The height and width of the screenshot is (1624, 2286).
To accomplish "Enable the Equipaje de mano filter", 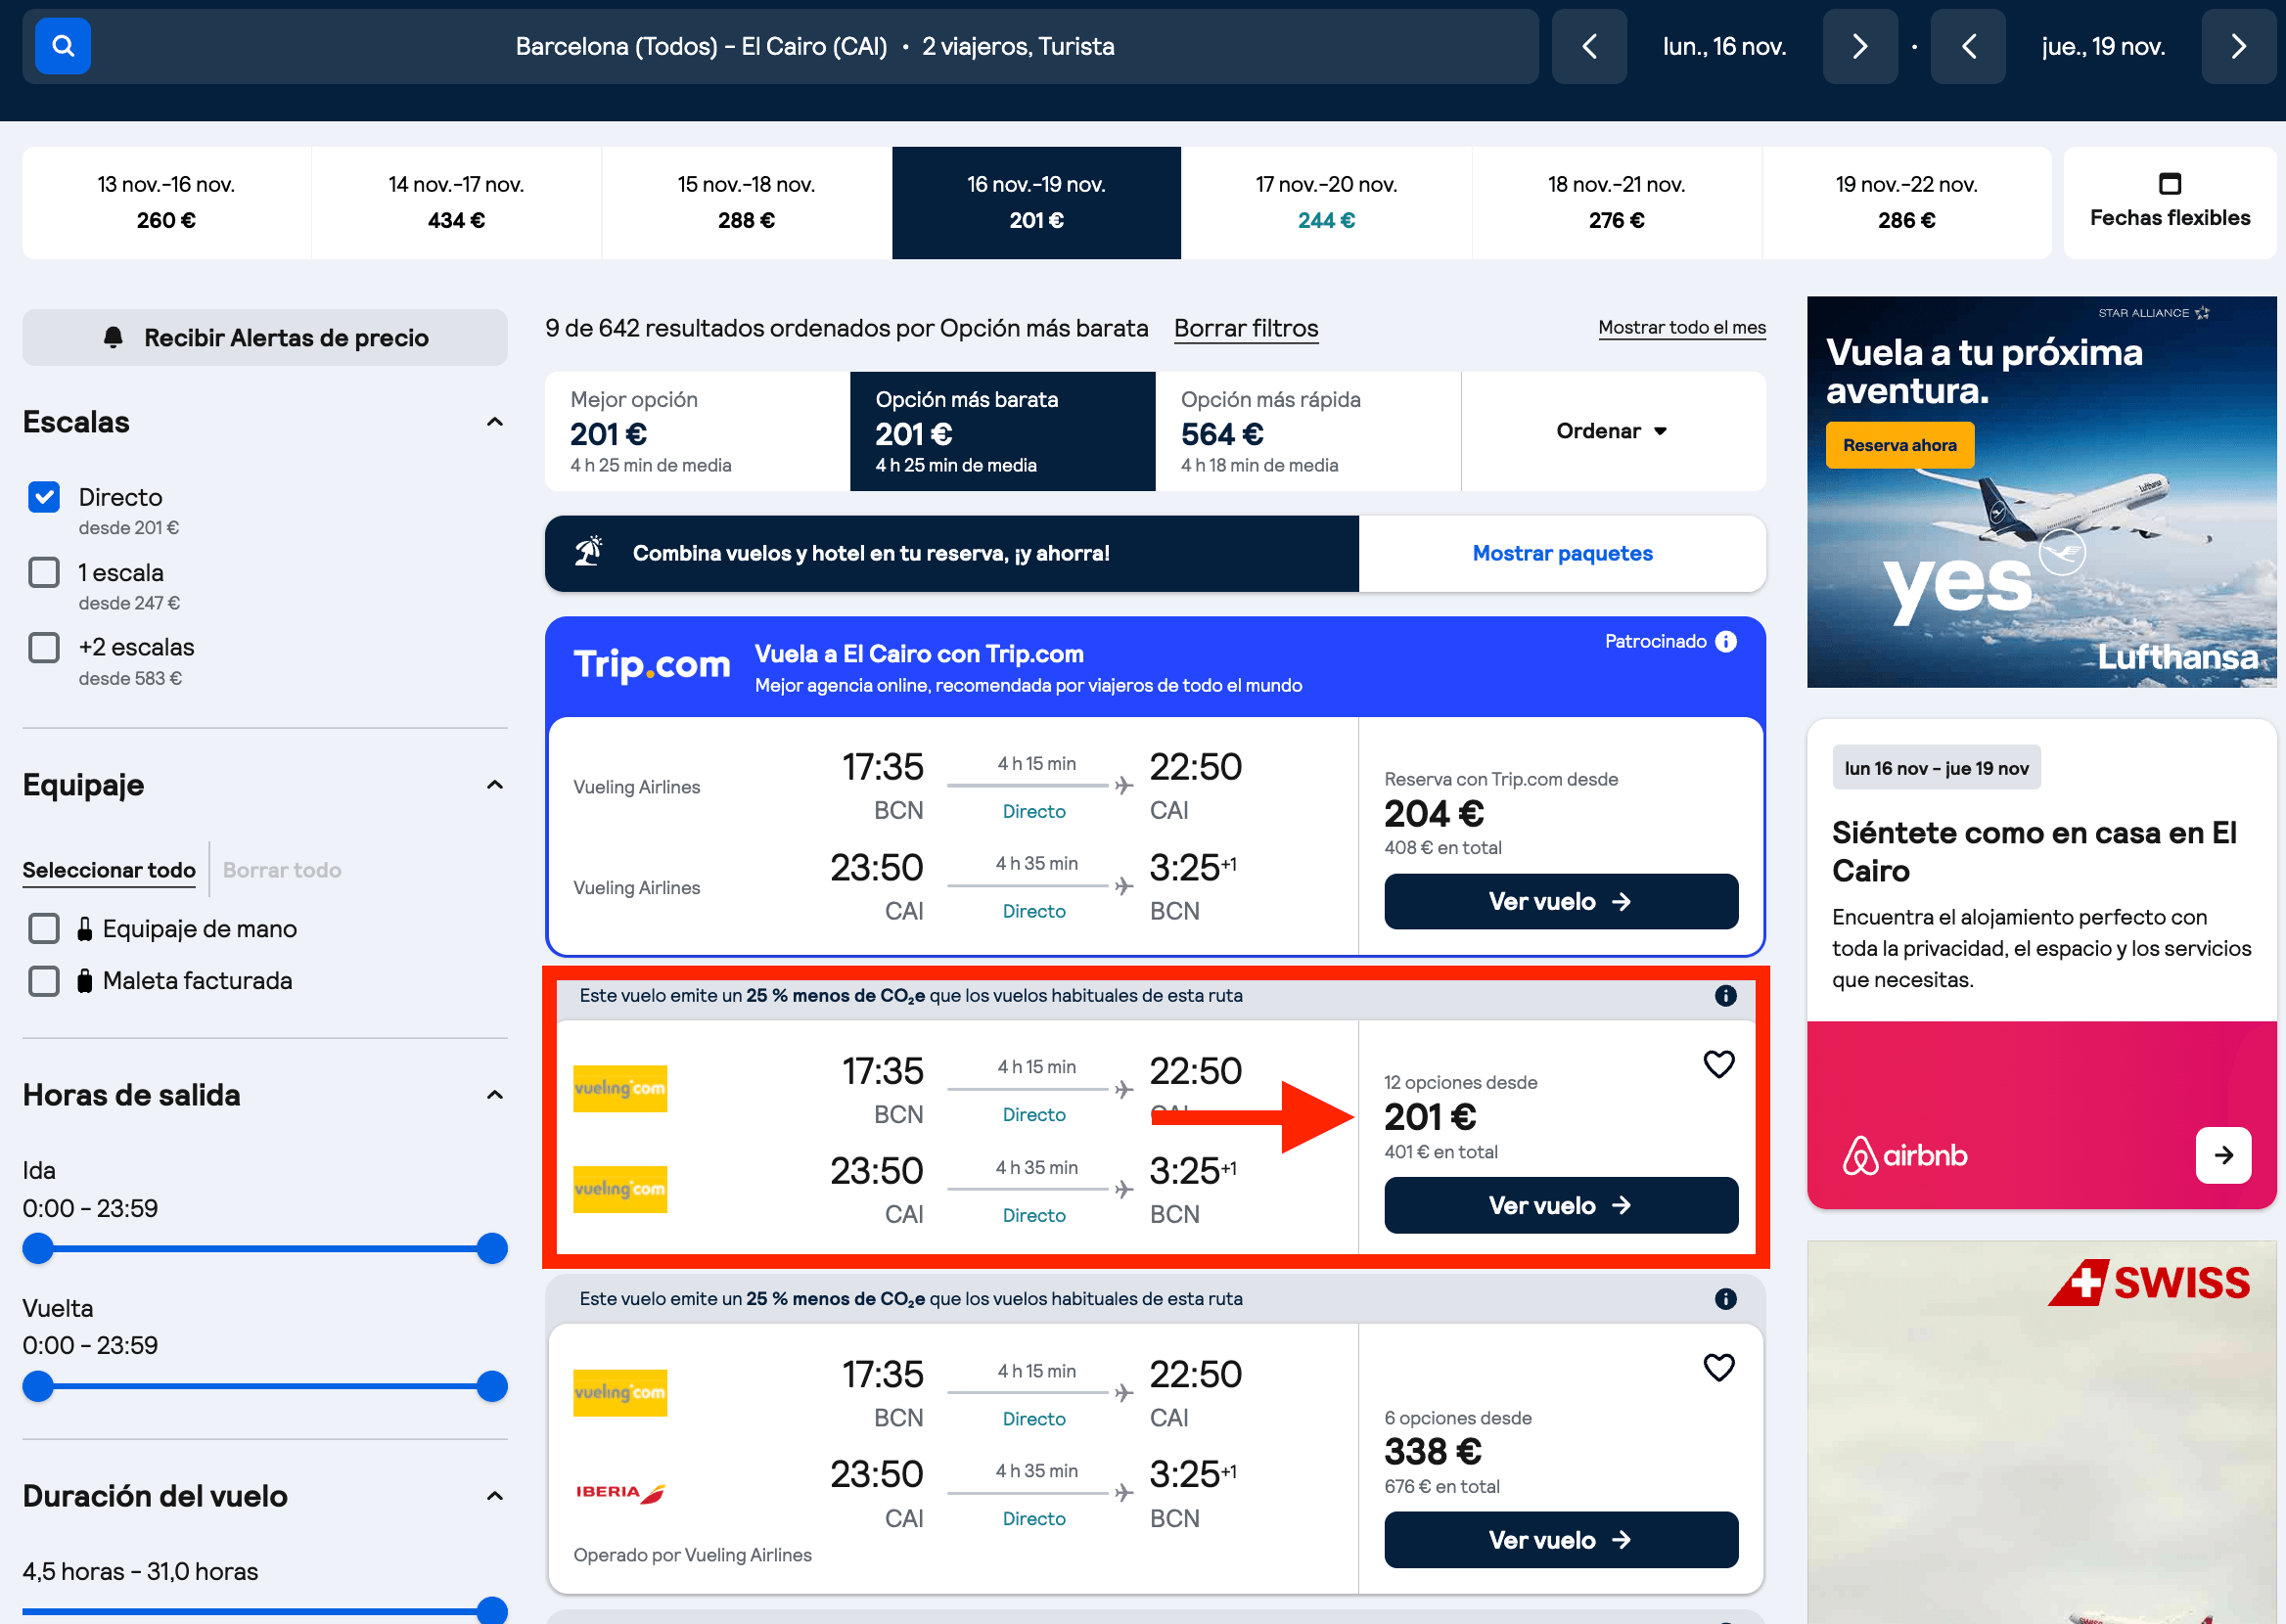I will click(x=44, y=928).
